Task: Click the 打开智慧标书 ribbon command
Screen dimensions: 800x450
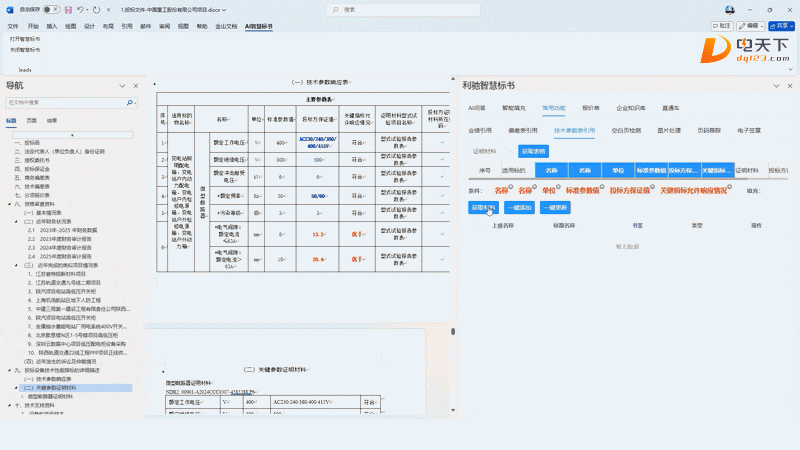Action: click(25, 39)
